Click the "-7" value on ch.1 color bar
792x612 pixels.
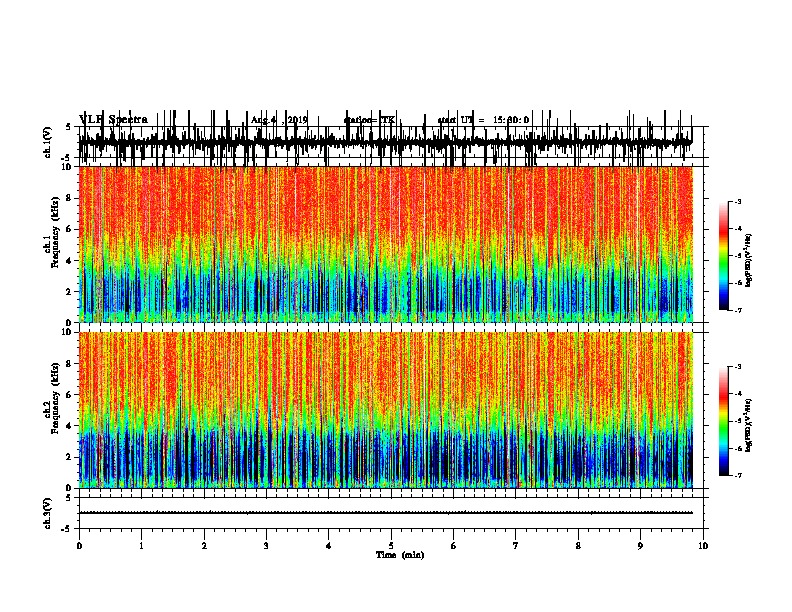(x=738, y=310)
